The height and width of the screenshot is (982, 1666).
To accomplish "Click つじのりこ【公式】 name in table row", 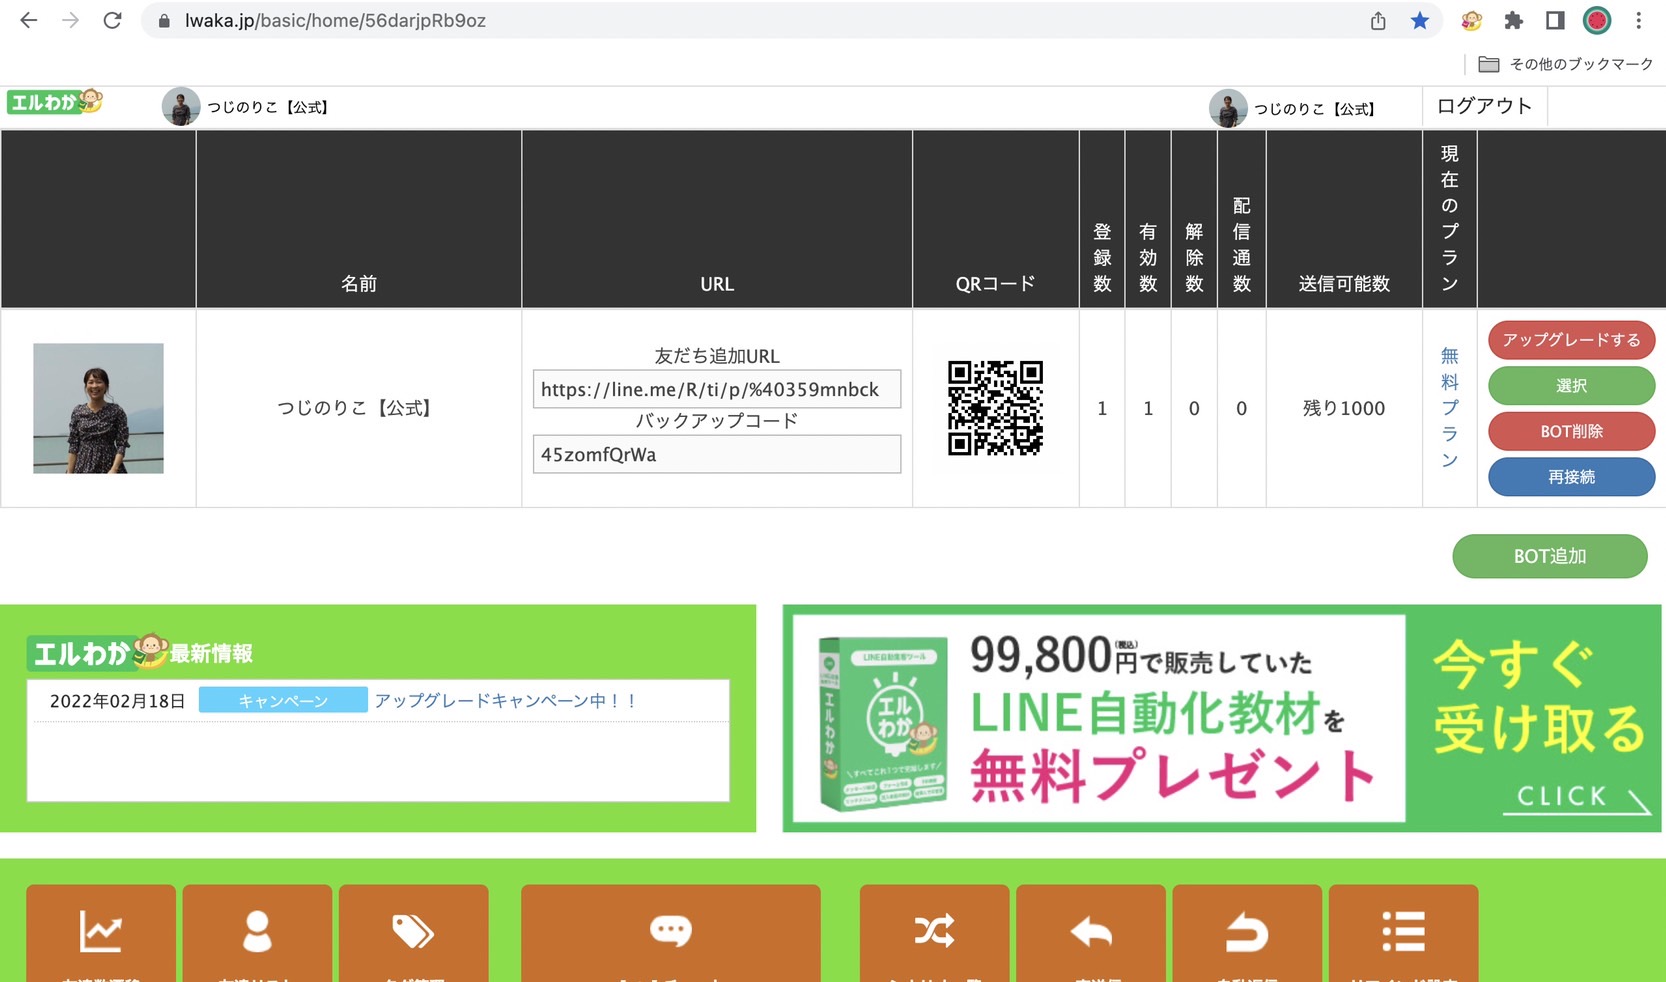I will point(358,408).
